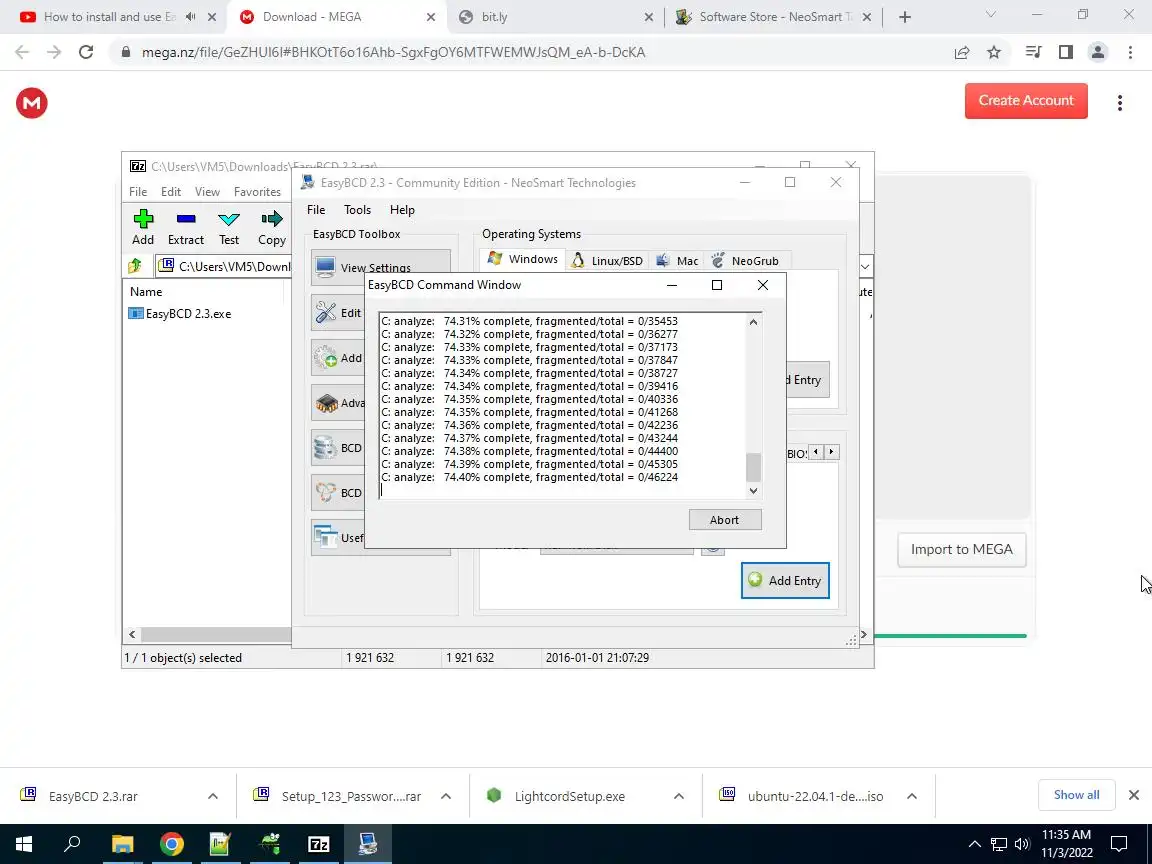1152x864 pixels.
Task: Open 7-Zip View menu
Action: tap(207, 191)
